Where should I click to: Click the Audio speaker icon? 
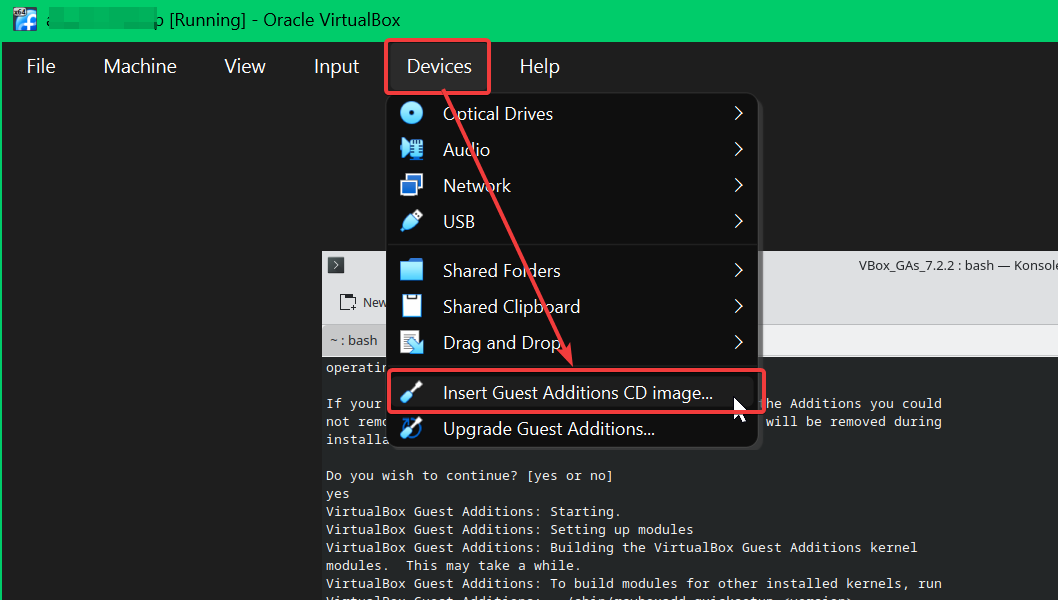411,149
